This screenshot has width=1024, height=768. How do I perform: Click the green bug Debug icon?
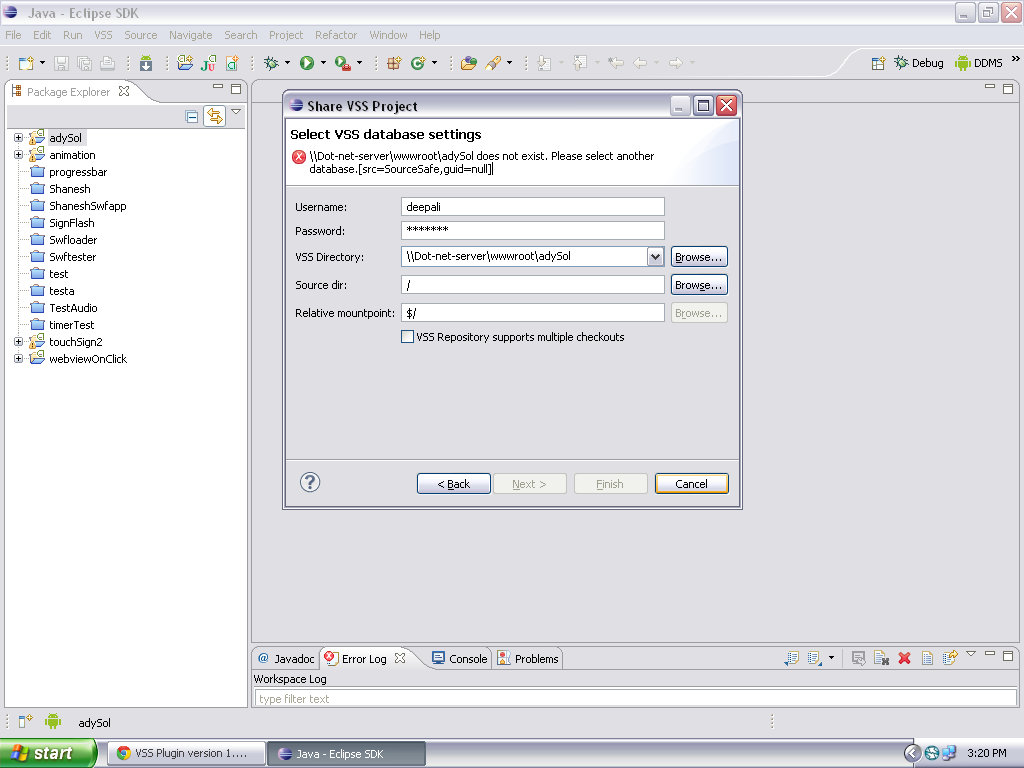pos(271,63)
